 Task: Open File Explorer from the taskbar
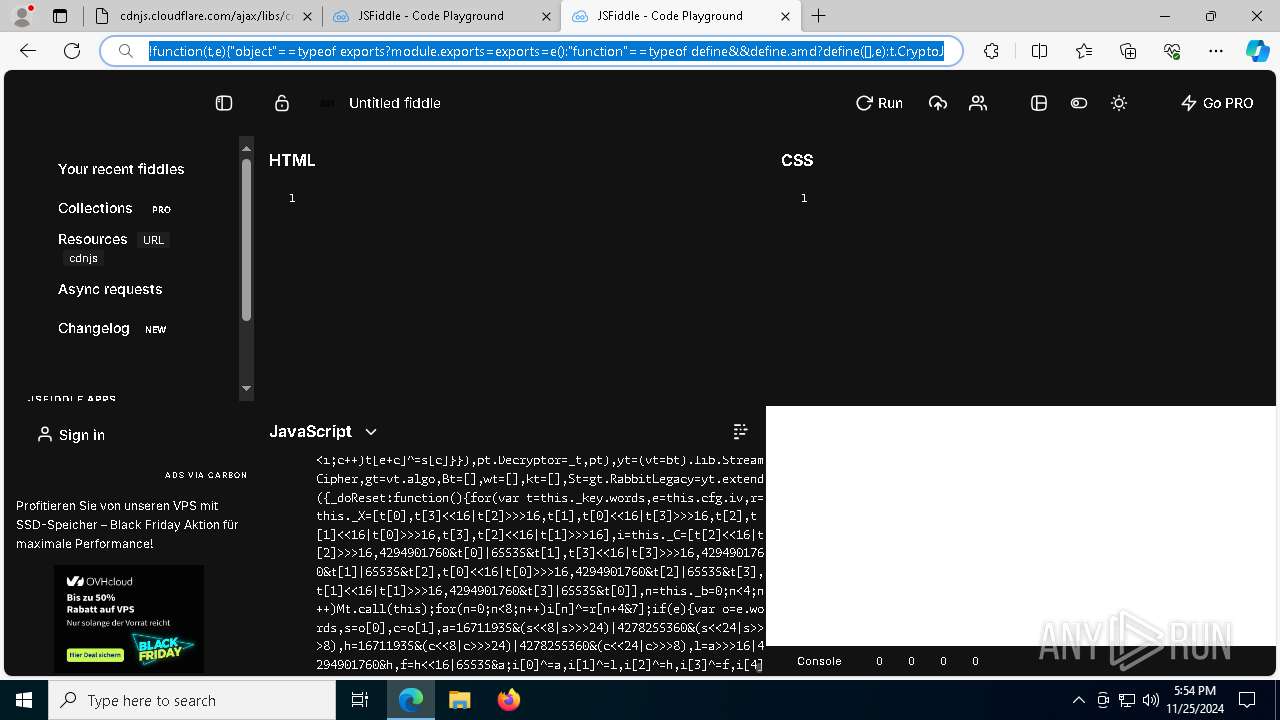click(x=459, y=700)
